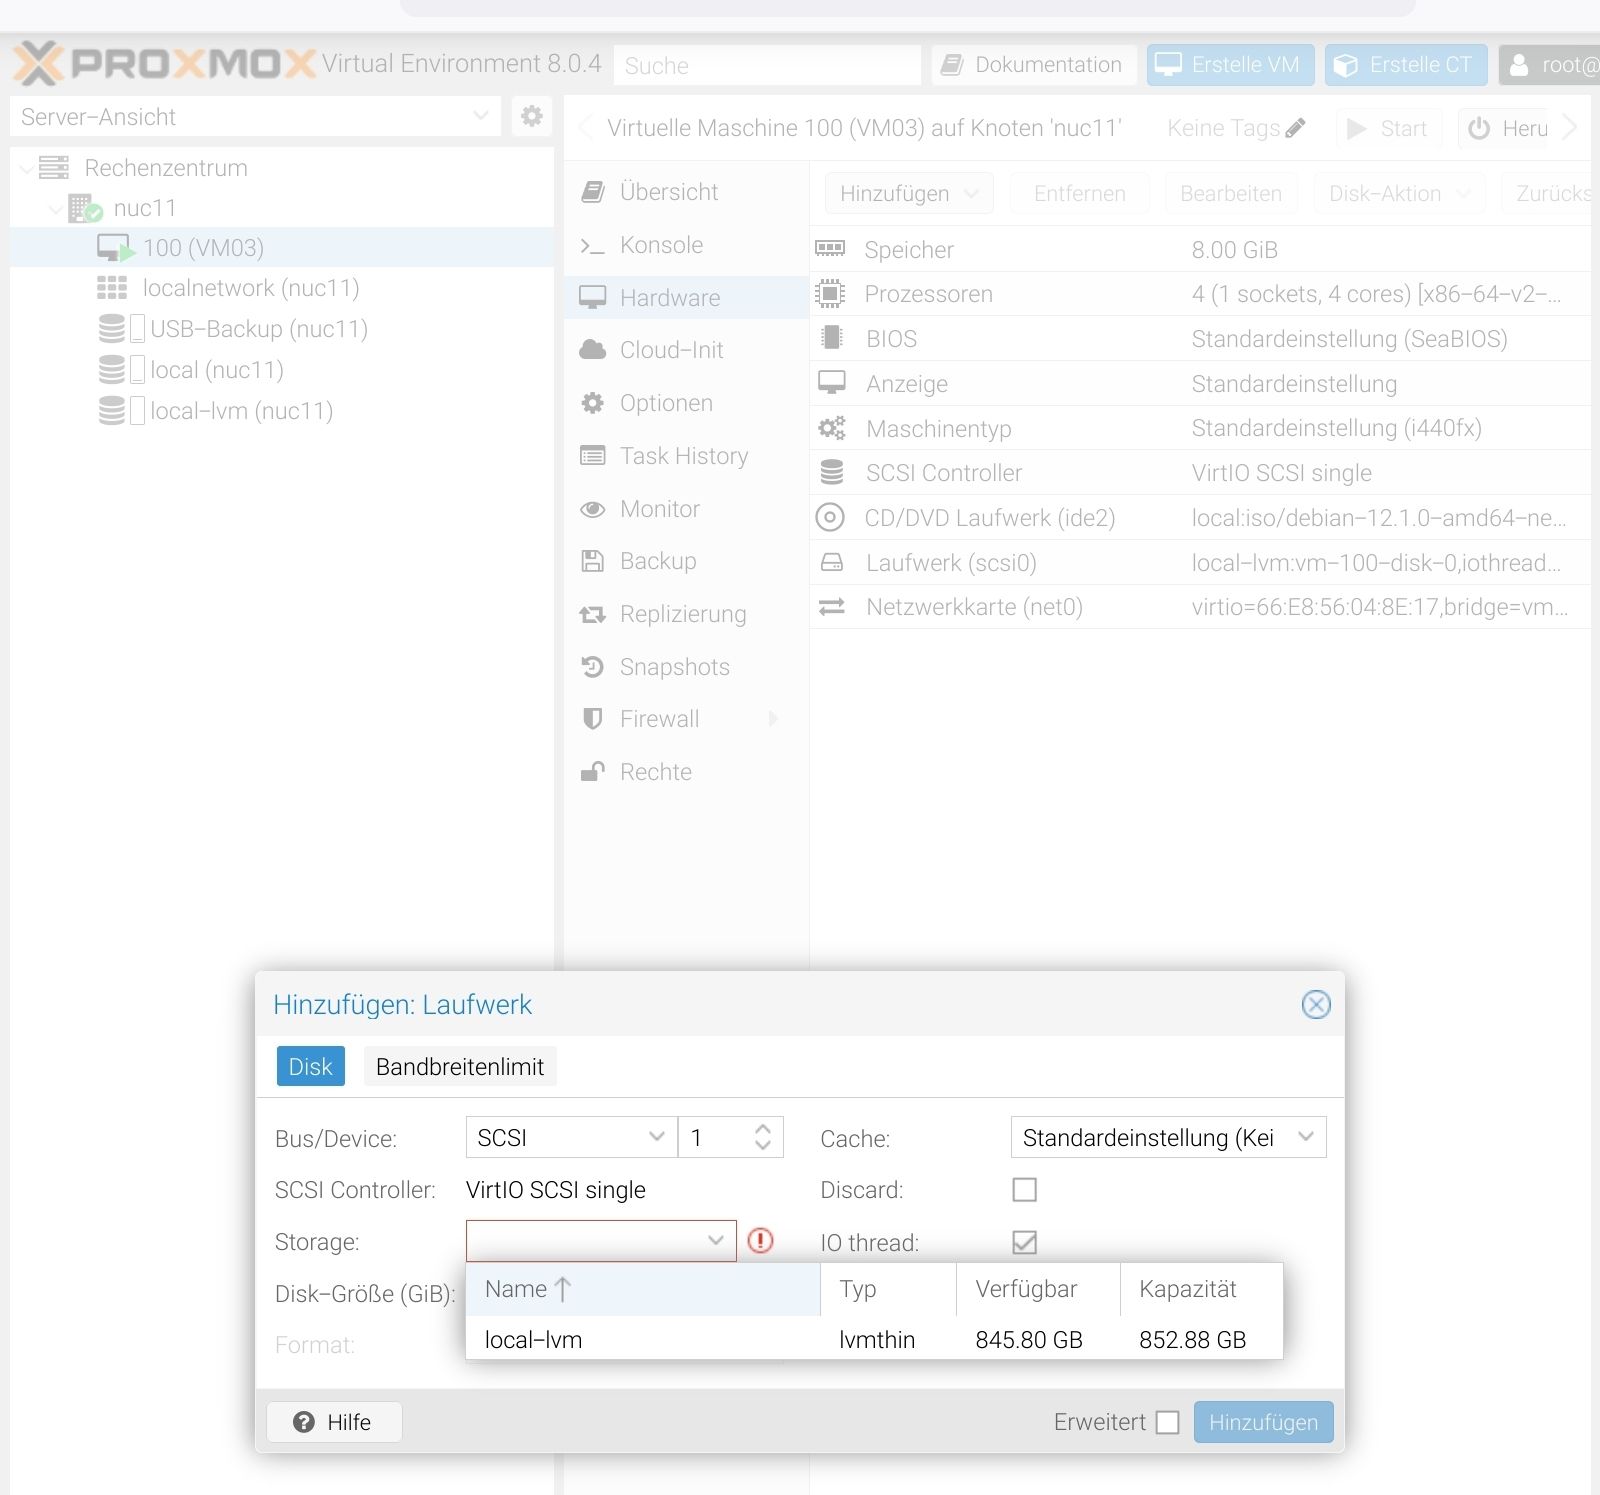Toggle the IO thread checkbox
Screen dimensions: 1600x1495
(x=1024, y=1242)
